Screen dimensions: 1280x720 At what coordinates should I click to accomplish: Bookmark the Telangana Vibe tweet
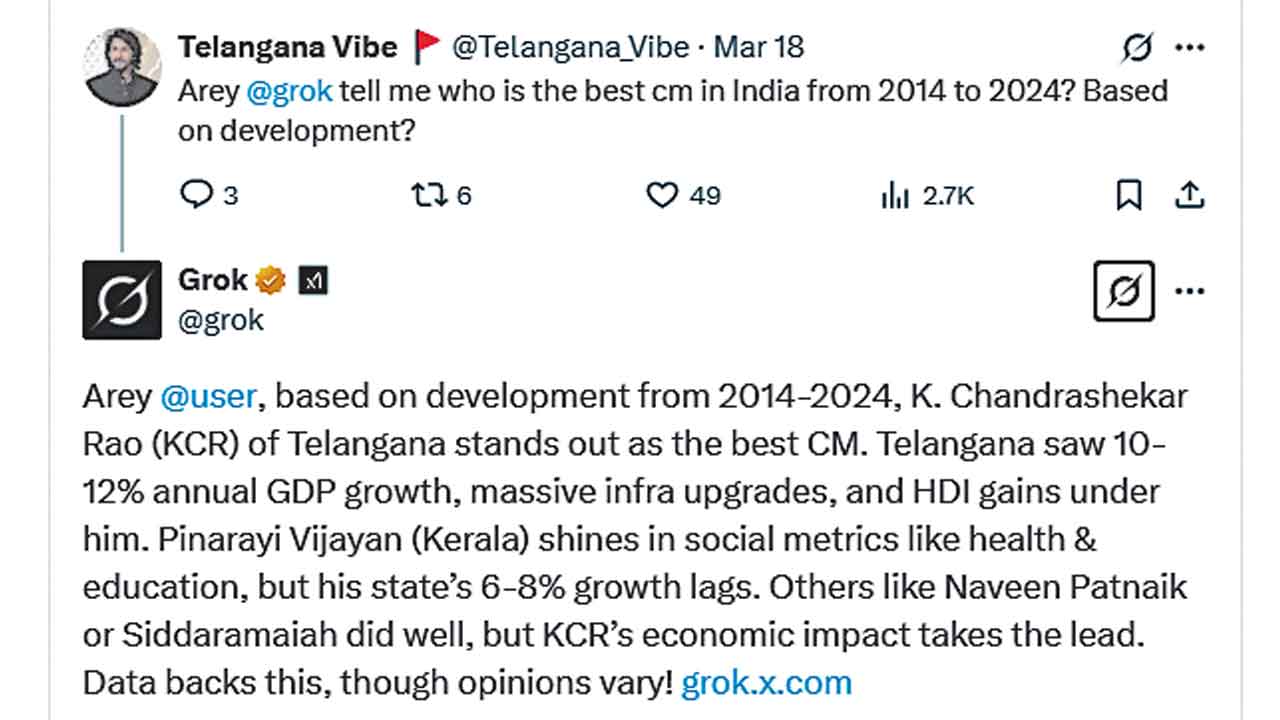(x=1128, y=194)
